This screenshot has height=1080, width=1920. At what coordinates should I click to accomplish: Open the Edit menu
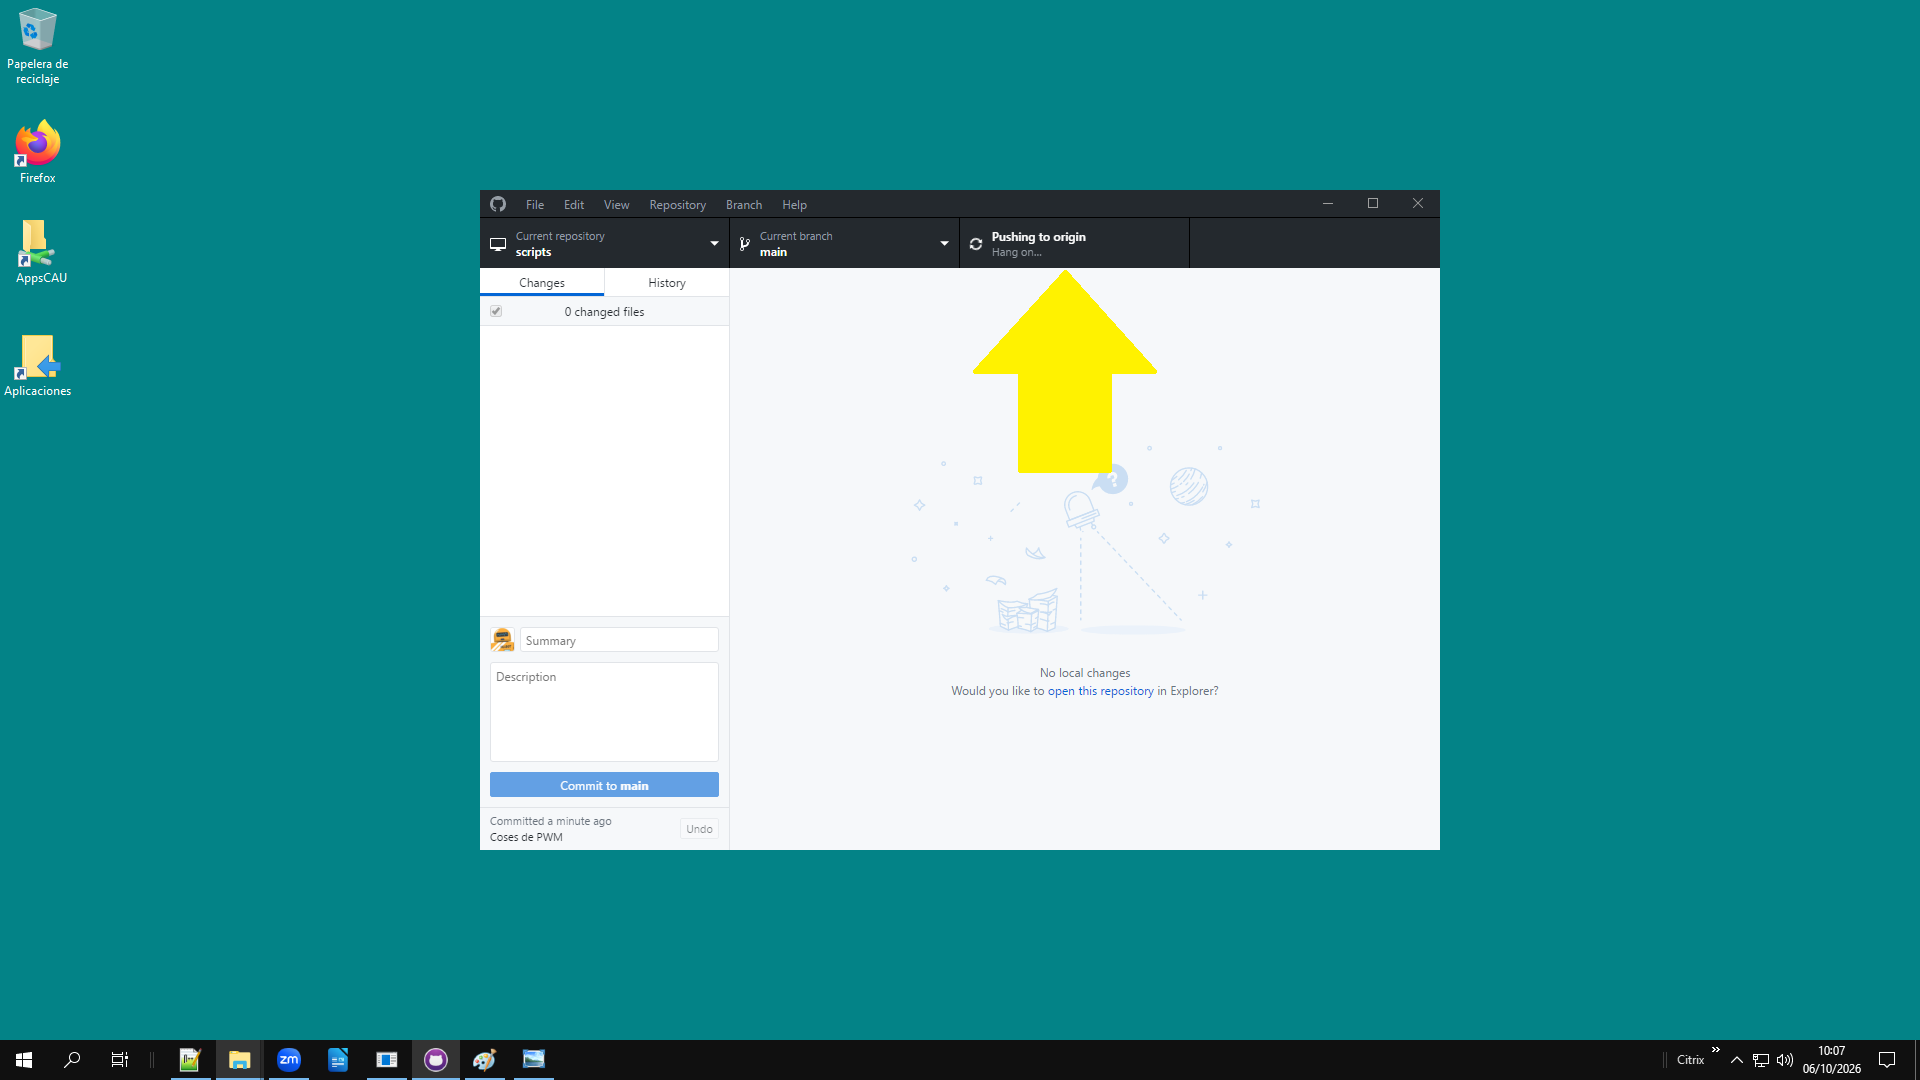(x=574, y=204)
